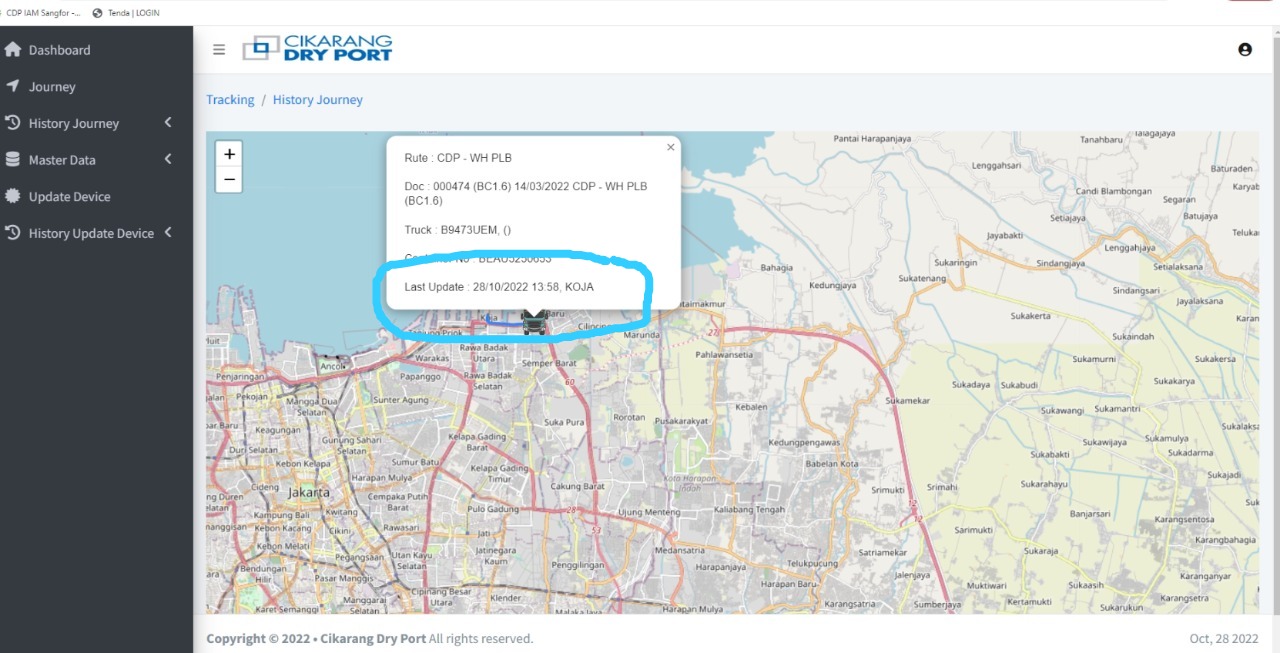The width and height of the screenshot is (1280, 653).
Task: Zoom out the map with minus button
Action: click(x=229, y=179)
